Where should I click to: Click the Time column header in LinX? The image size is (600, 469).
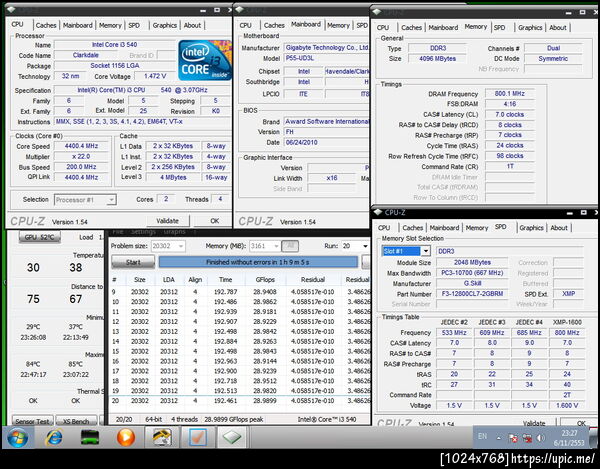[x=225, y=280]
